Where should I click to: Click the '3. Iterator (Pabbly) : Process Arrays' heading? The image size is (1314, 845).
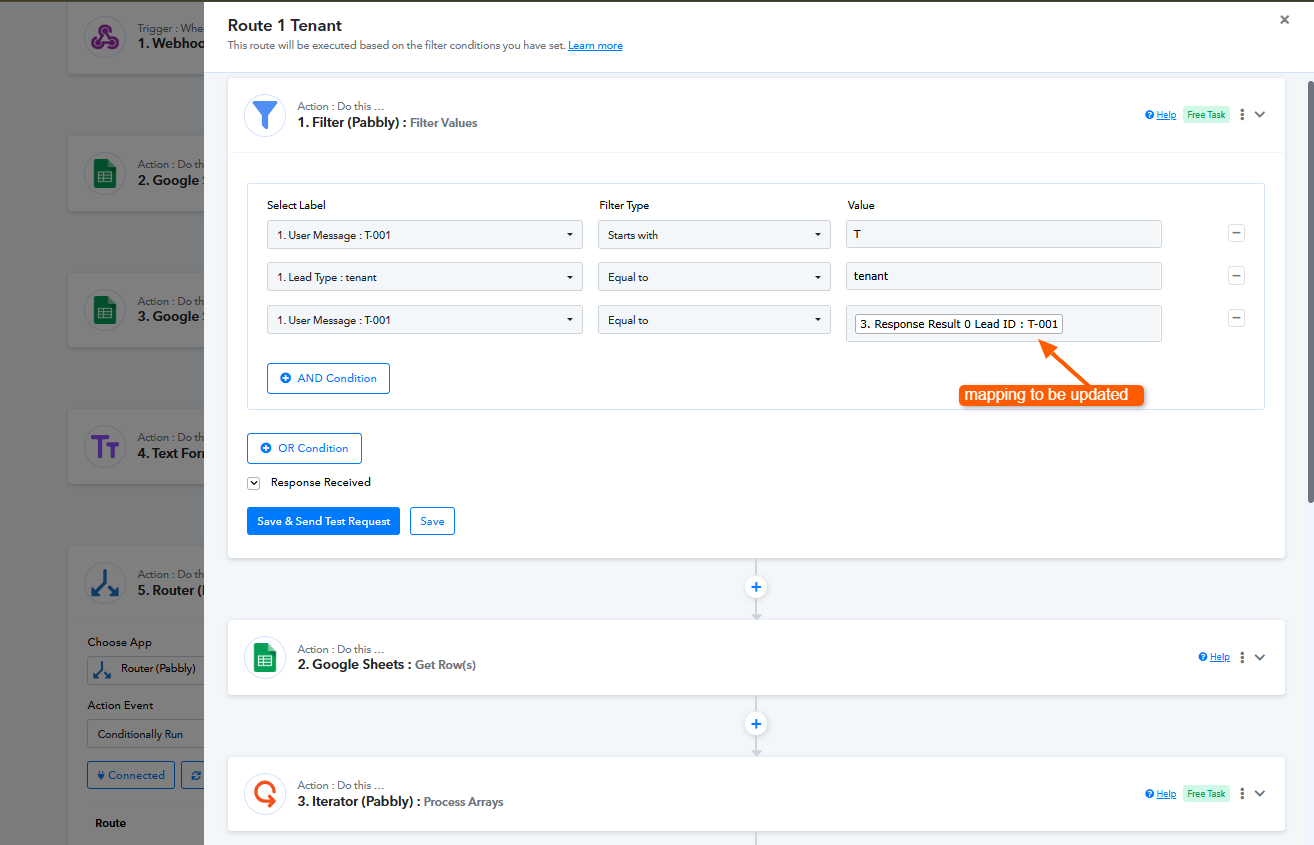pyautogui.click(x=400, y=802)
